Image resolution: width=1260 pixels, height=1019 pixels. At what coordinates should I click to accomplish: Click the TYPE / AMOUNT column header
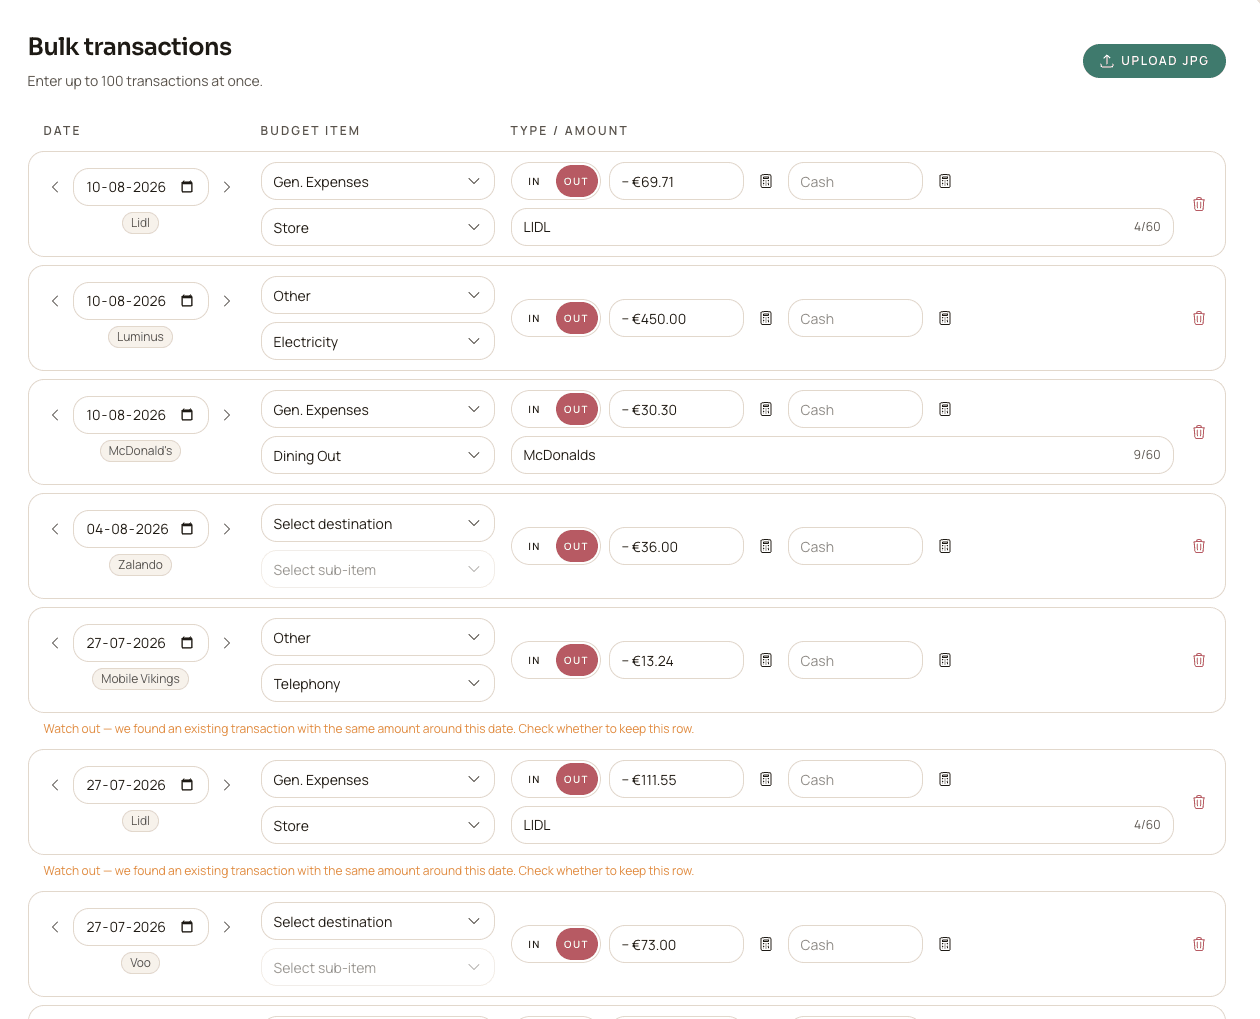(569, 130)
